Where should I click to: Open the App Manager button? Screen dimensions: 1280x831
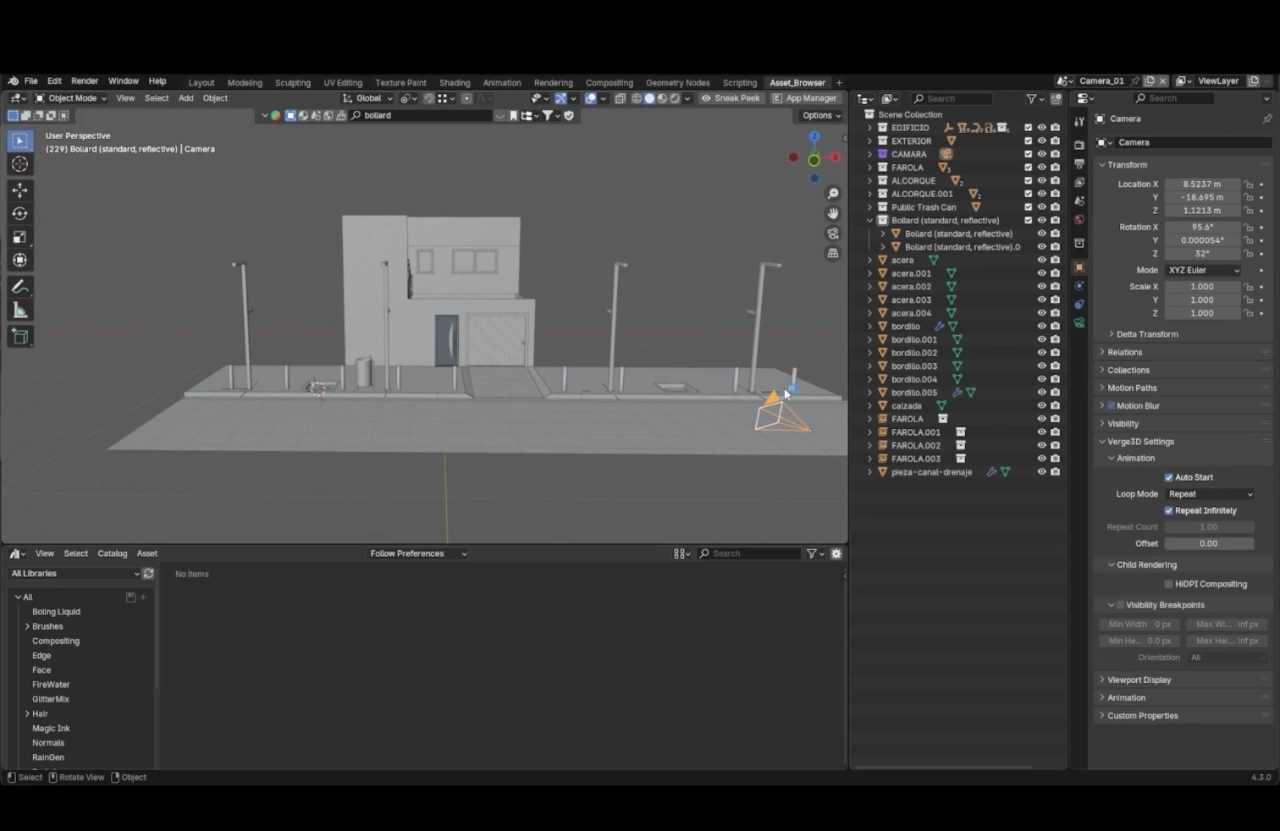[805, 99]
